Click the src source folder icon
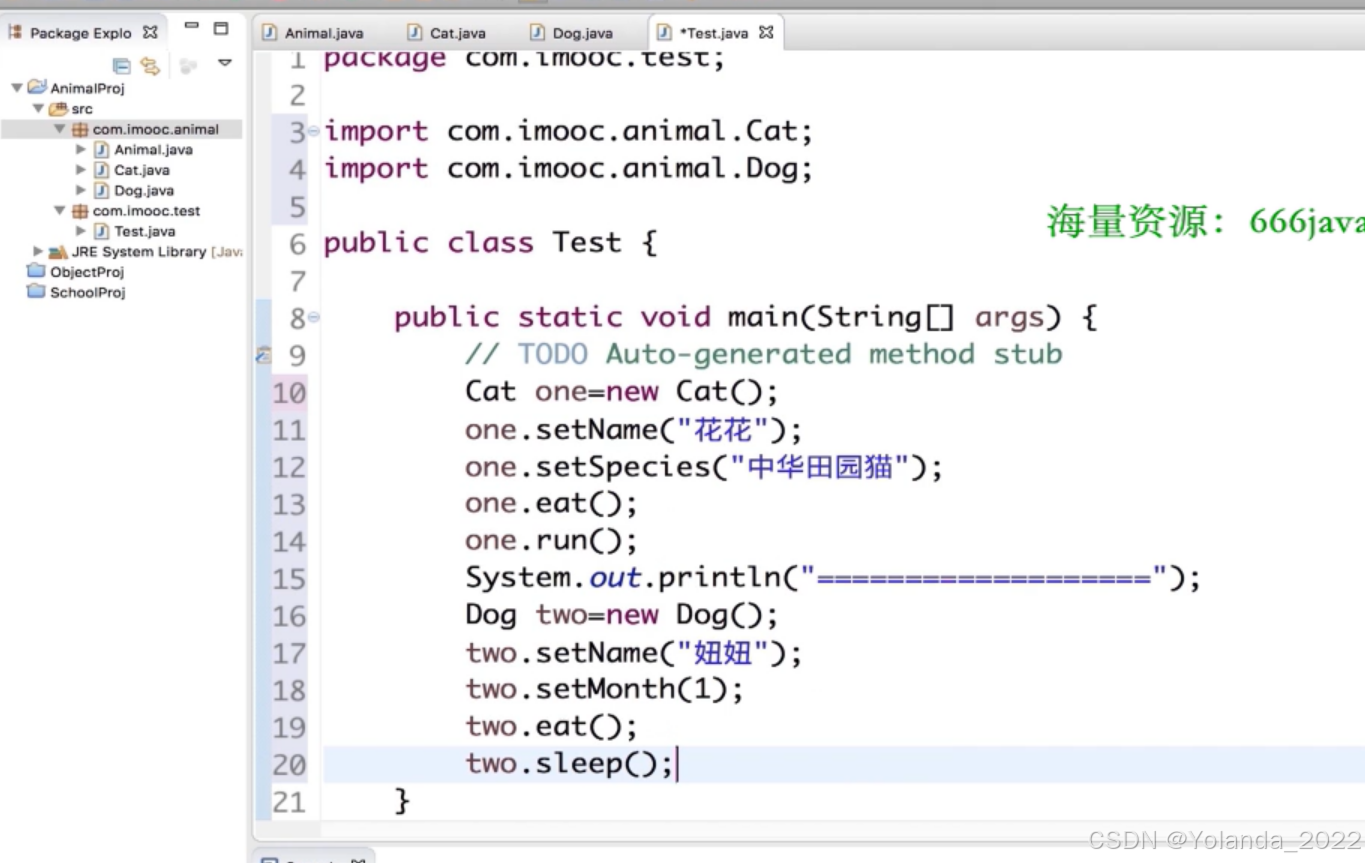This screenshot has width=1365, height=863. (x=58, y=108)
